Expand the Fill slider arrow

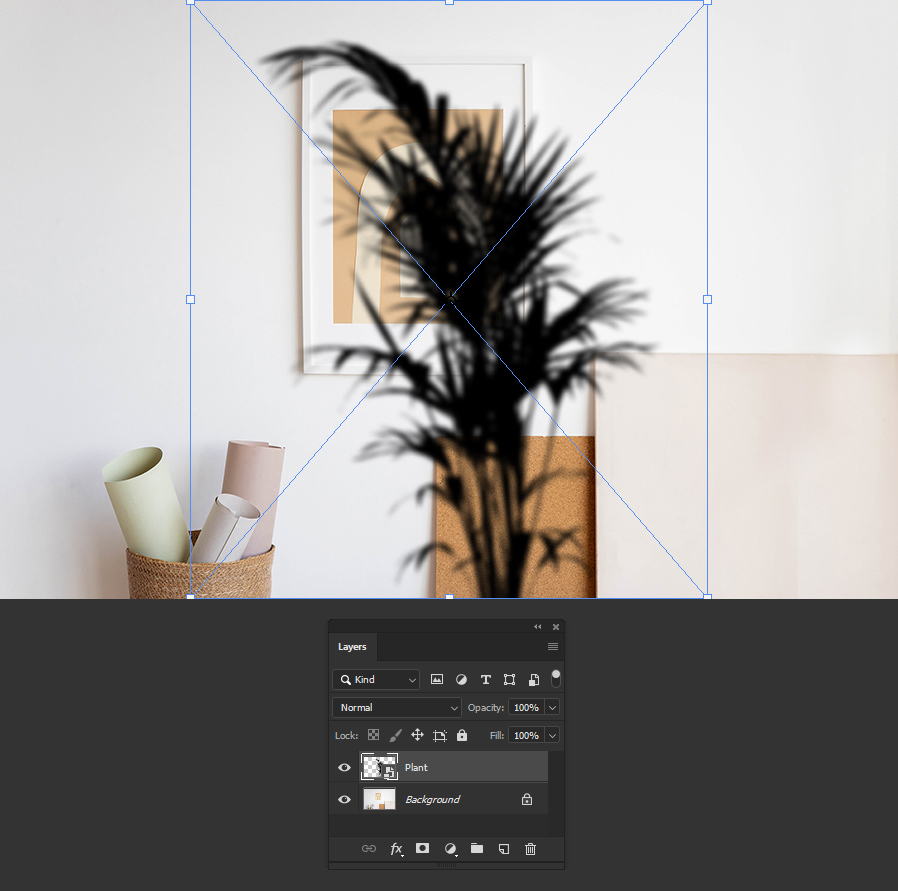pyautogui.click(x=552, y=735)
